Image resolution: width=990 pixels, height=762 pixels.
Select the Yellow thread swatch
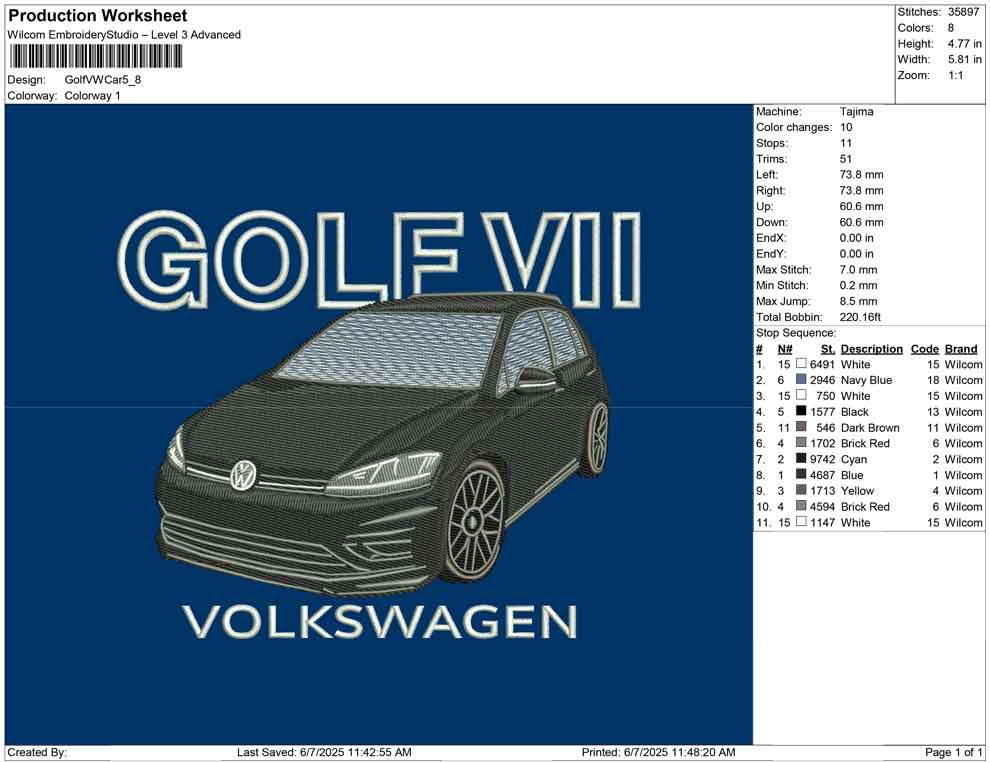(x=801, y=490)
